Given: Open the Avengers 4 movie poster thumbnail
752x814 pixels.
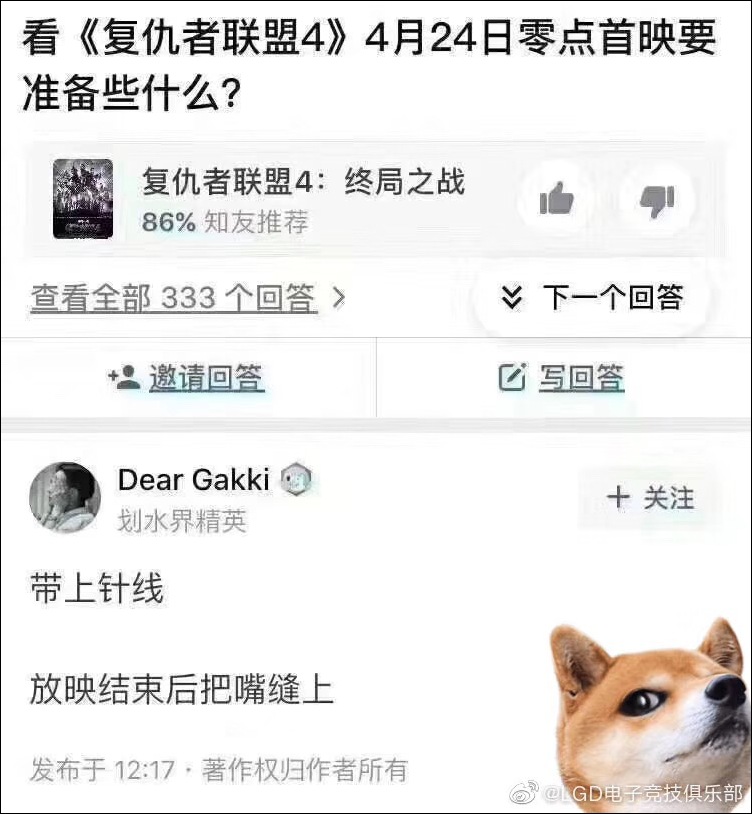Looking at the screenshot, I should click(83, 198).
